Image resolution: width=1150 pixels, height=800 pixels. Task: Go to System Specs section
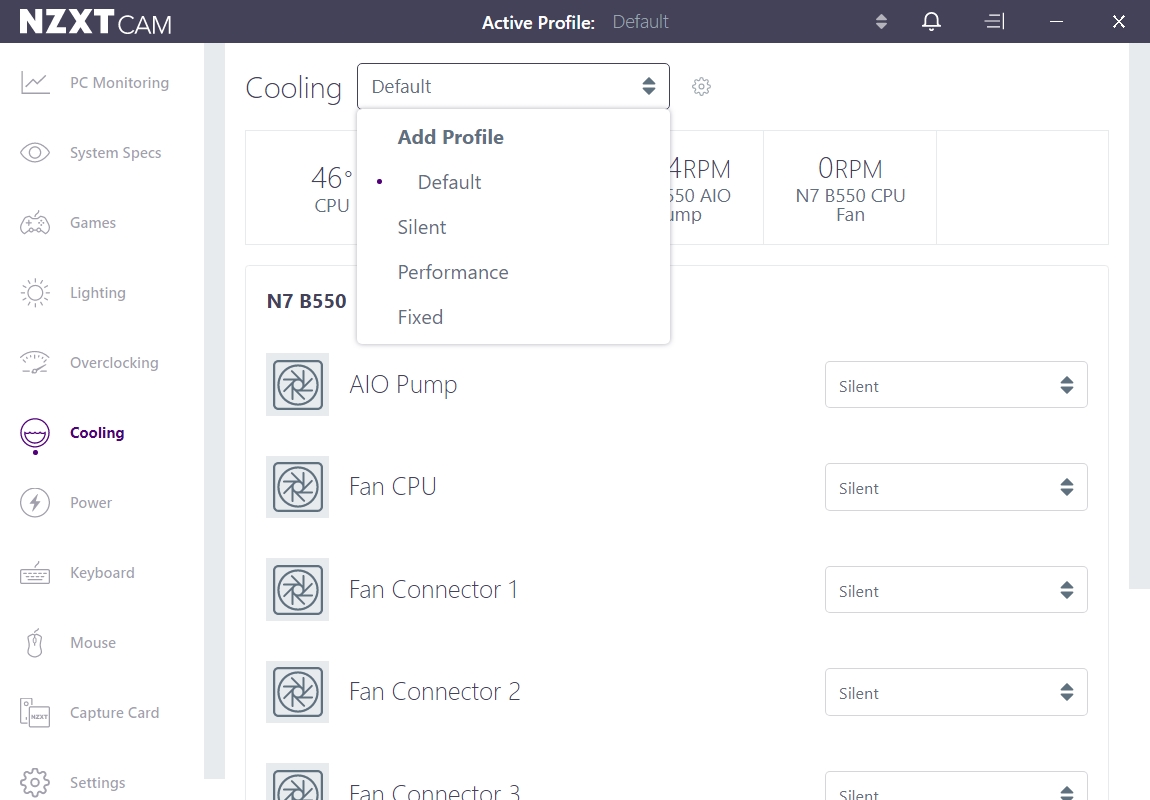point(116,153)
